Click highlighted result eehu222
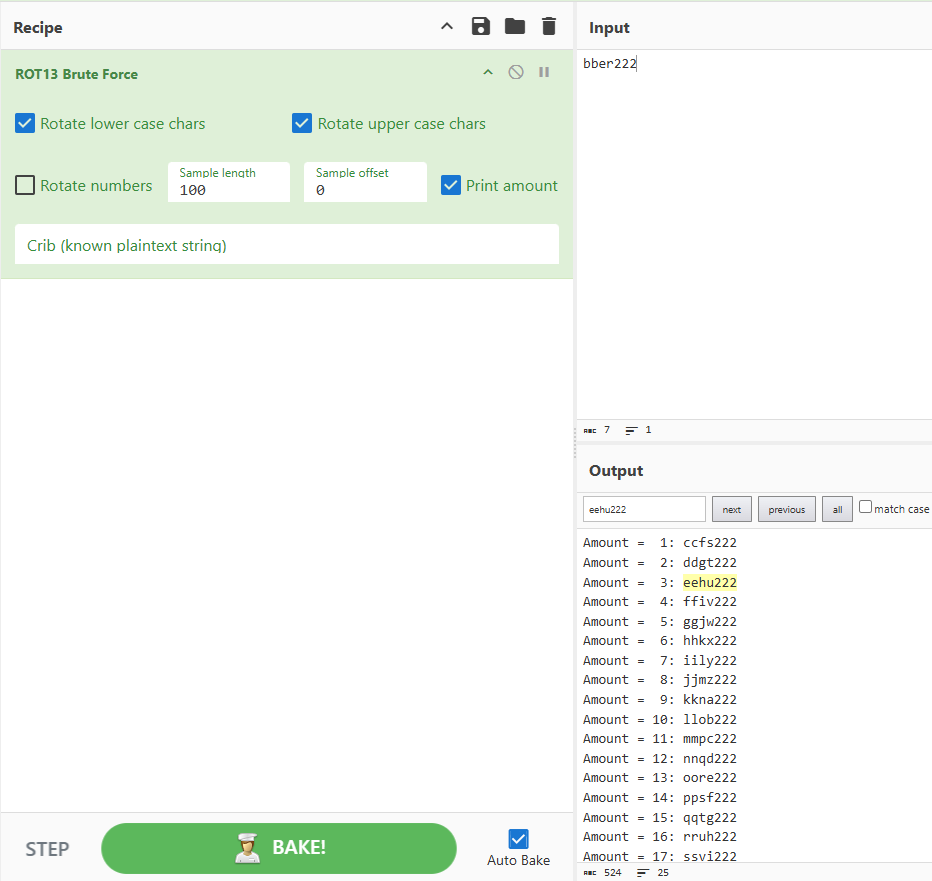The width and height of the screenshot is (932, 881). coord(710,583)
